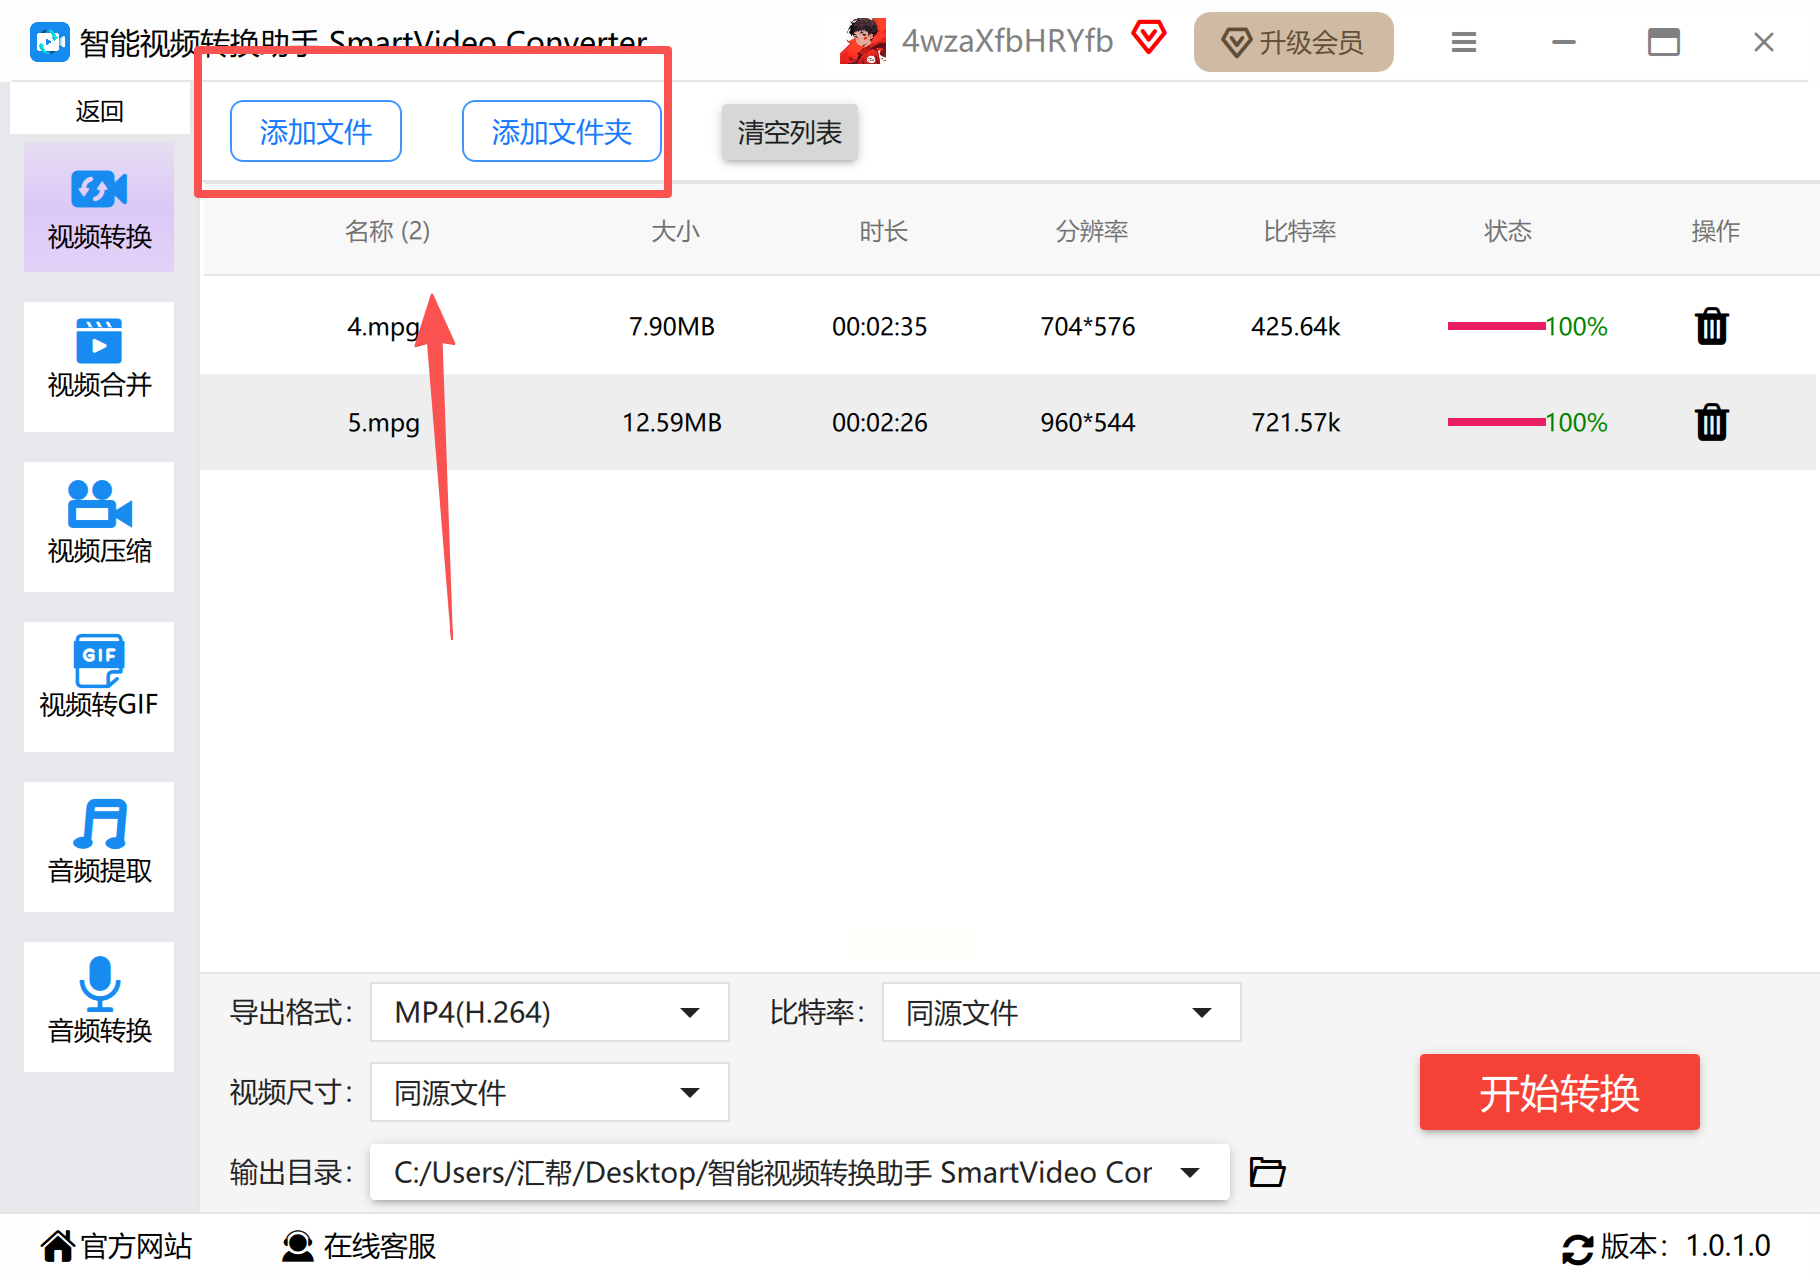Switch to 视频合并 video merge
This screenshot has height=1280, width=1820.
[x=99, y=367]
